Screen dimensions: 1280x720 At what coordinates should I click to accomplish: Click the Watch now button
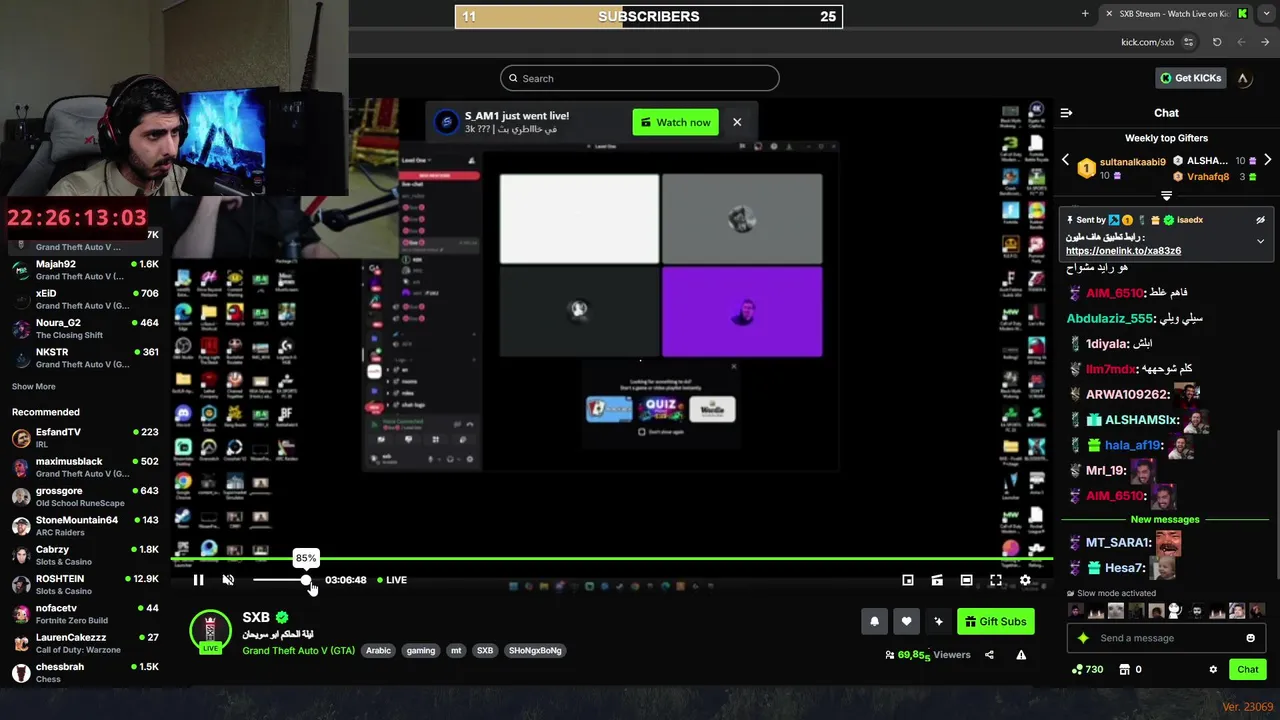[675, 122]
